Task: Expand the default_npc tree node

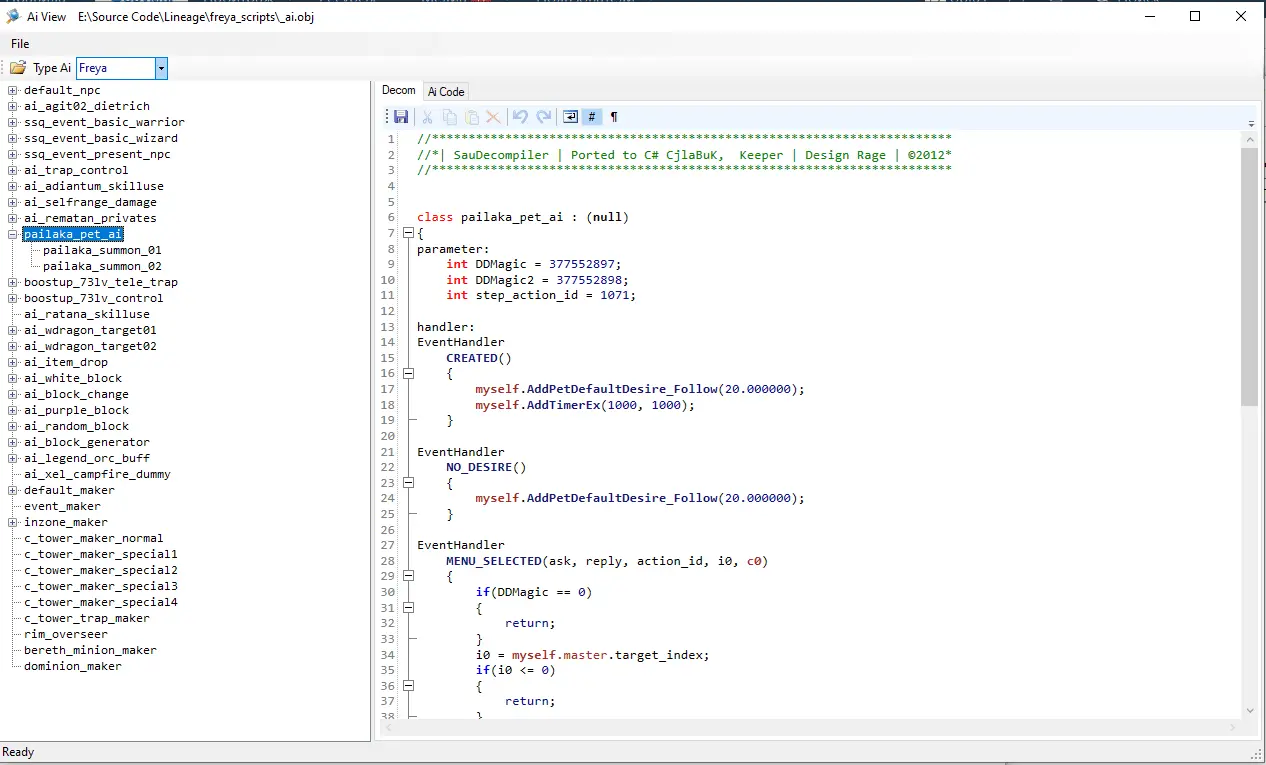Action: (x=13, y=90)
